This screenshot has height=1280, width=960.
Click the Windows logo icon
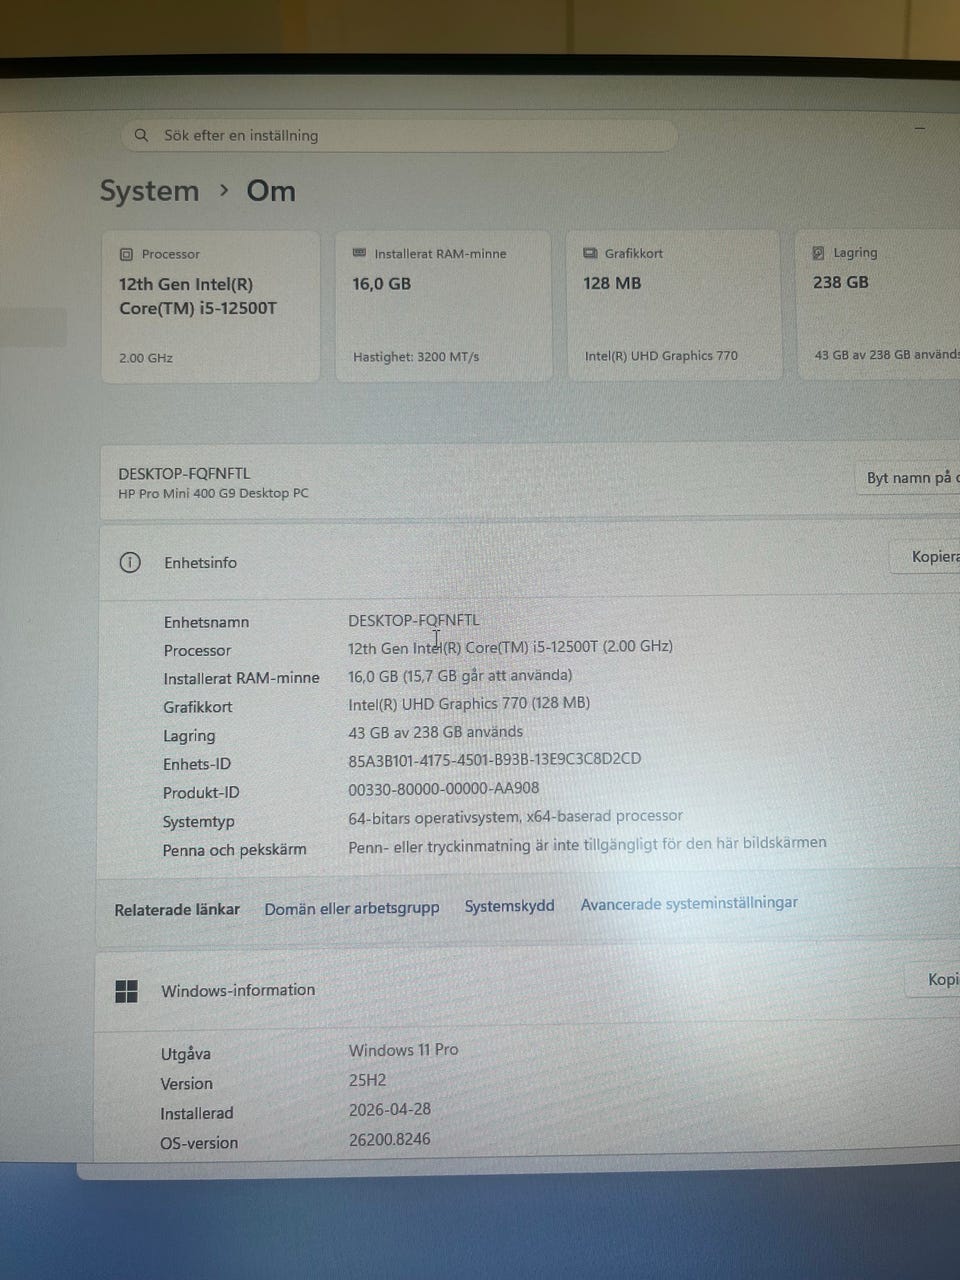click(127, 991)
